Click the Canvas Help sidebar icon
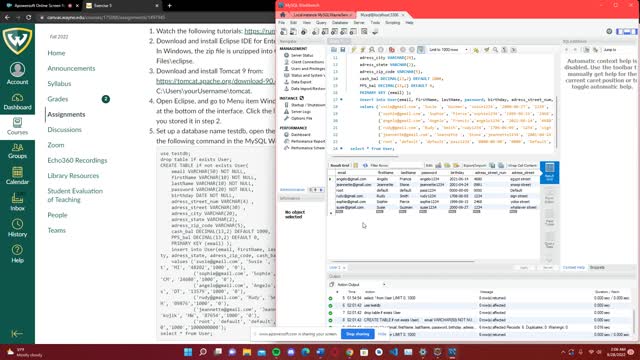Screen dimensions: 640x360 17,254
